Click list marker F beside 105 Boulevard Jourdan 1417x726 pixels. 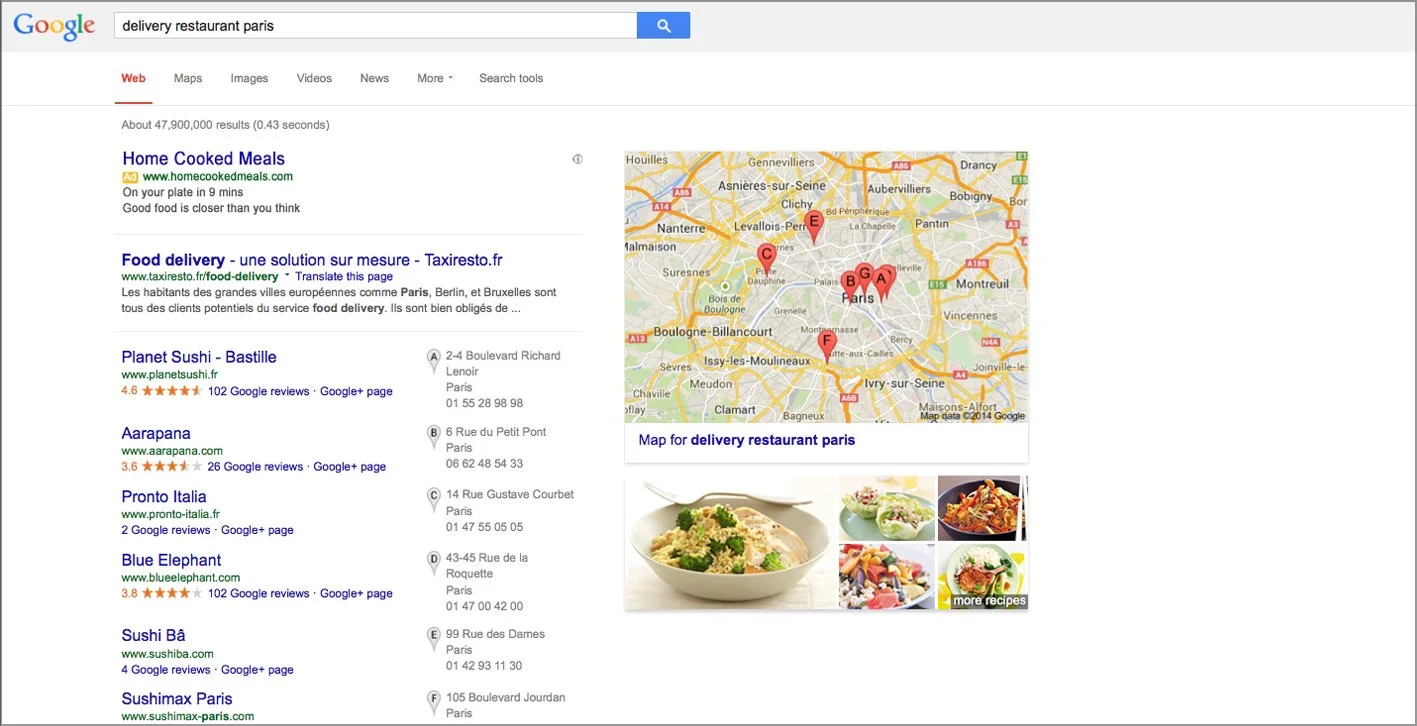[x=434, y=702]
